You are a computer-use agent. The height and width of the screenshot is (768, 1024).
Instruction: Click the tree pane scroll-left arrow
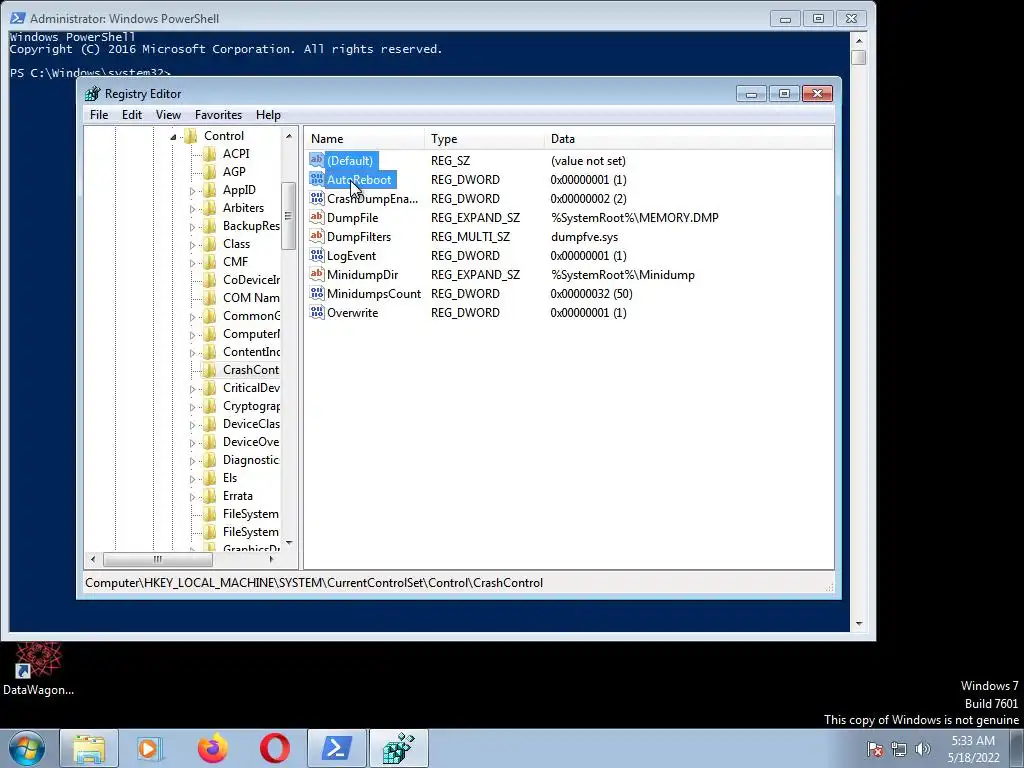point(93,559)
